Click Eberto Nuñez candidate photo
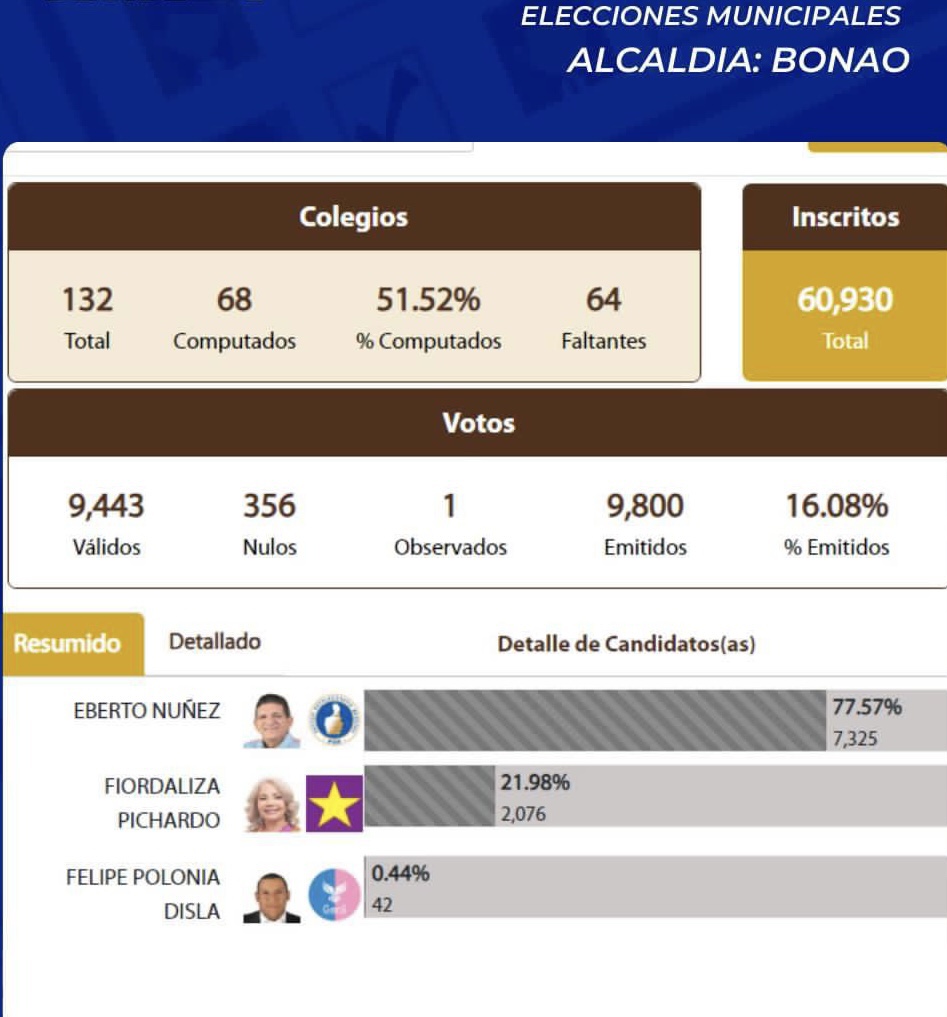 click(x=272, y=720)
